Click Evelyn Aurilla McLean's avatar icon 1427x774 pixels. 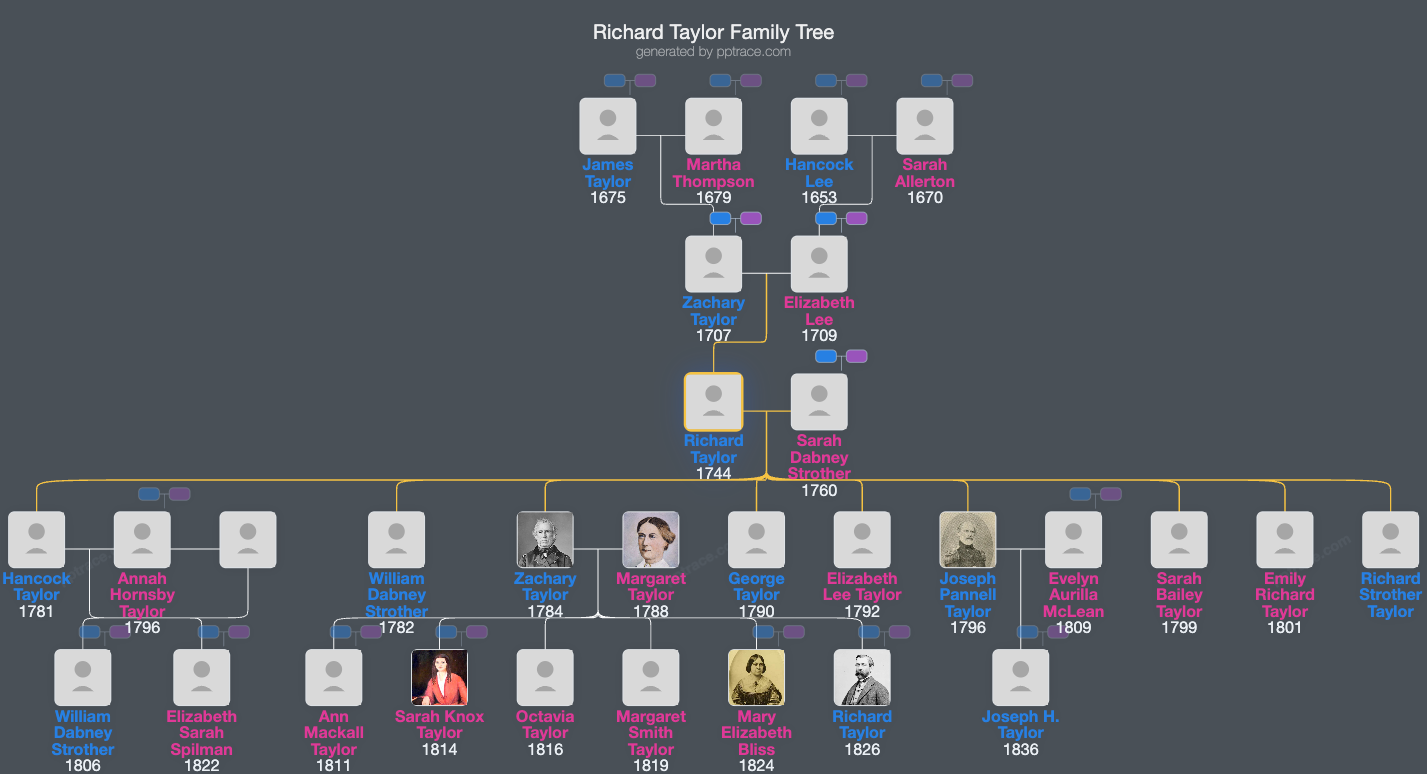click(1073, 538)
